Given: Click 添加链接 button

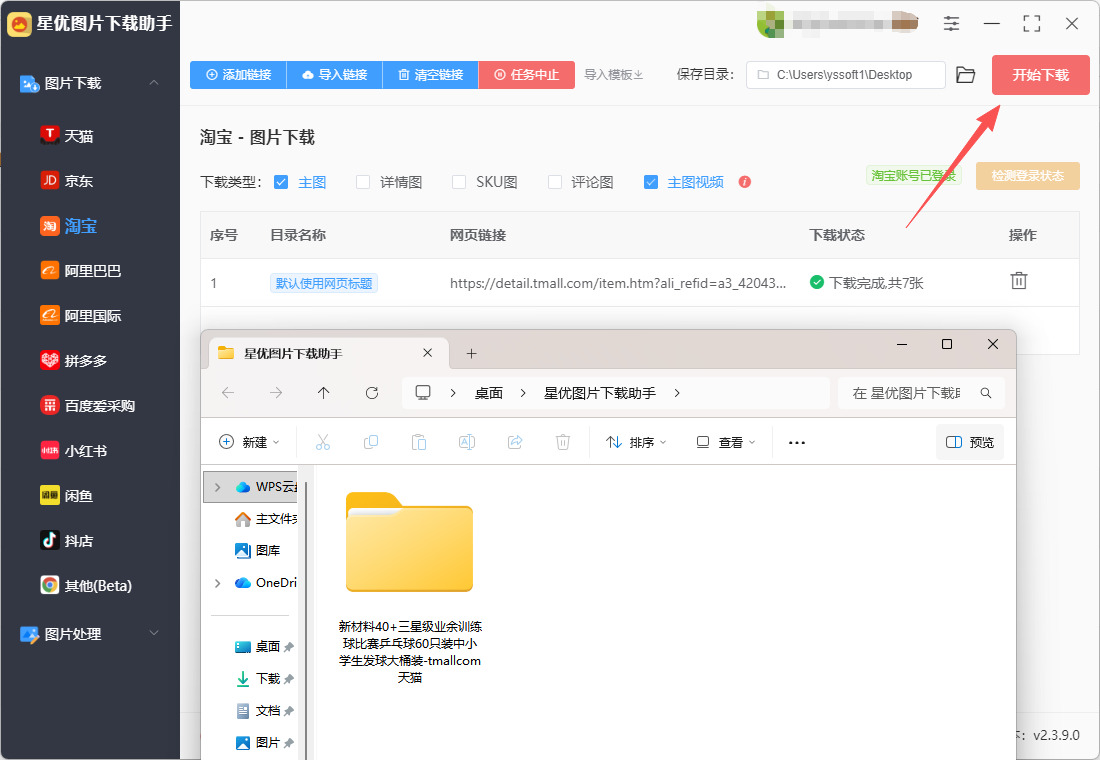Looking at the screenshot, I should coord(239,74).
